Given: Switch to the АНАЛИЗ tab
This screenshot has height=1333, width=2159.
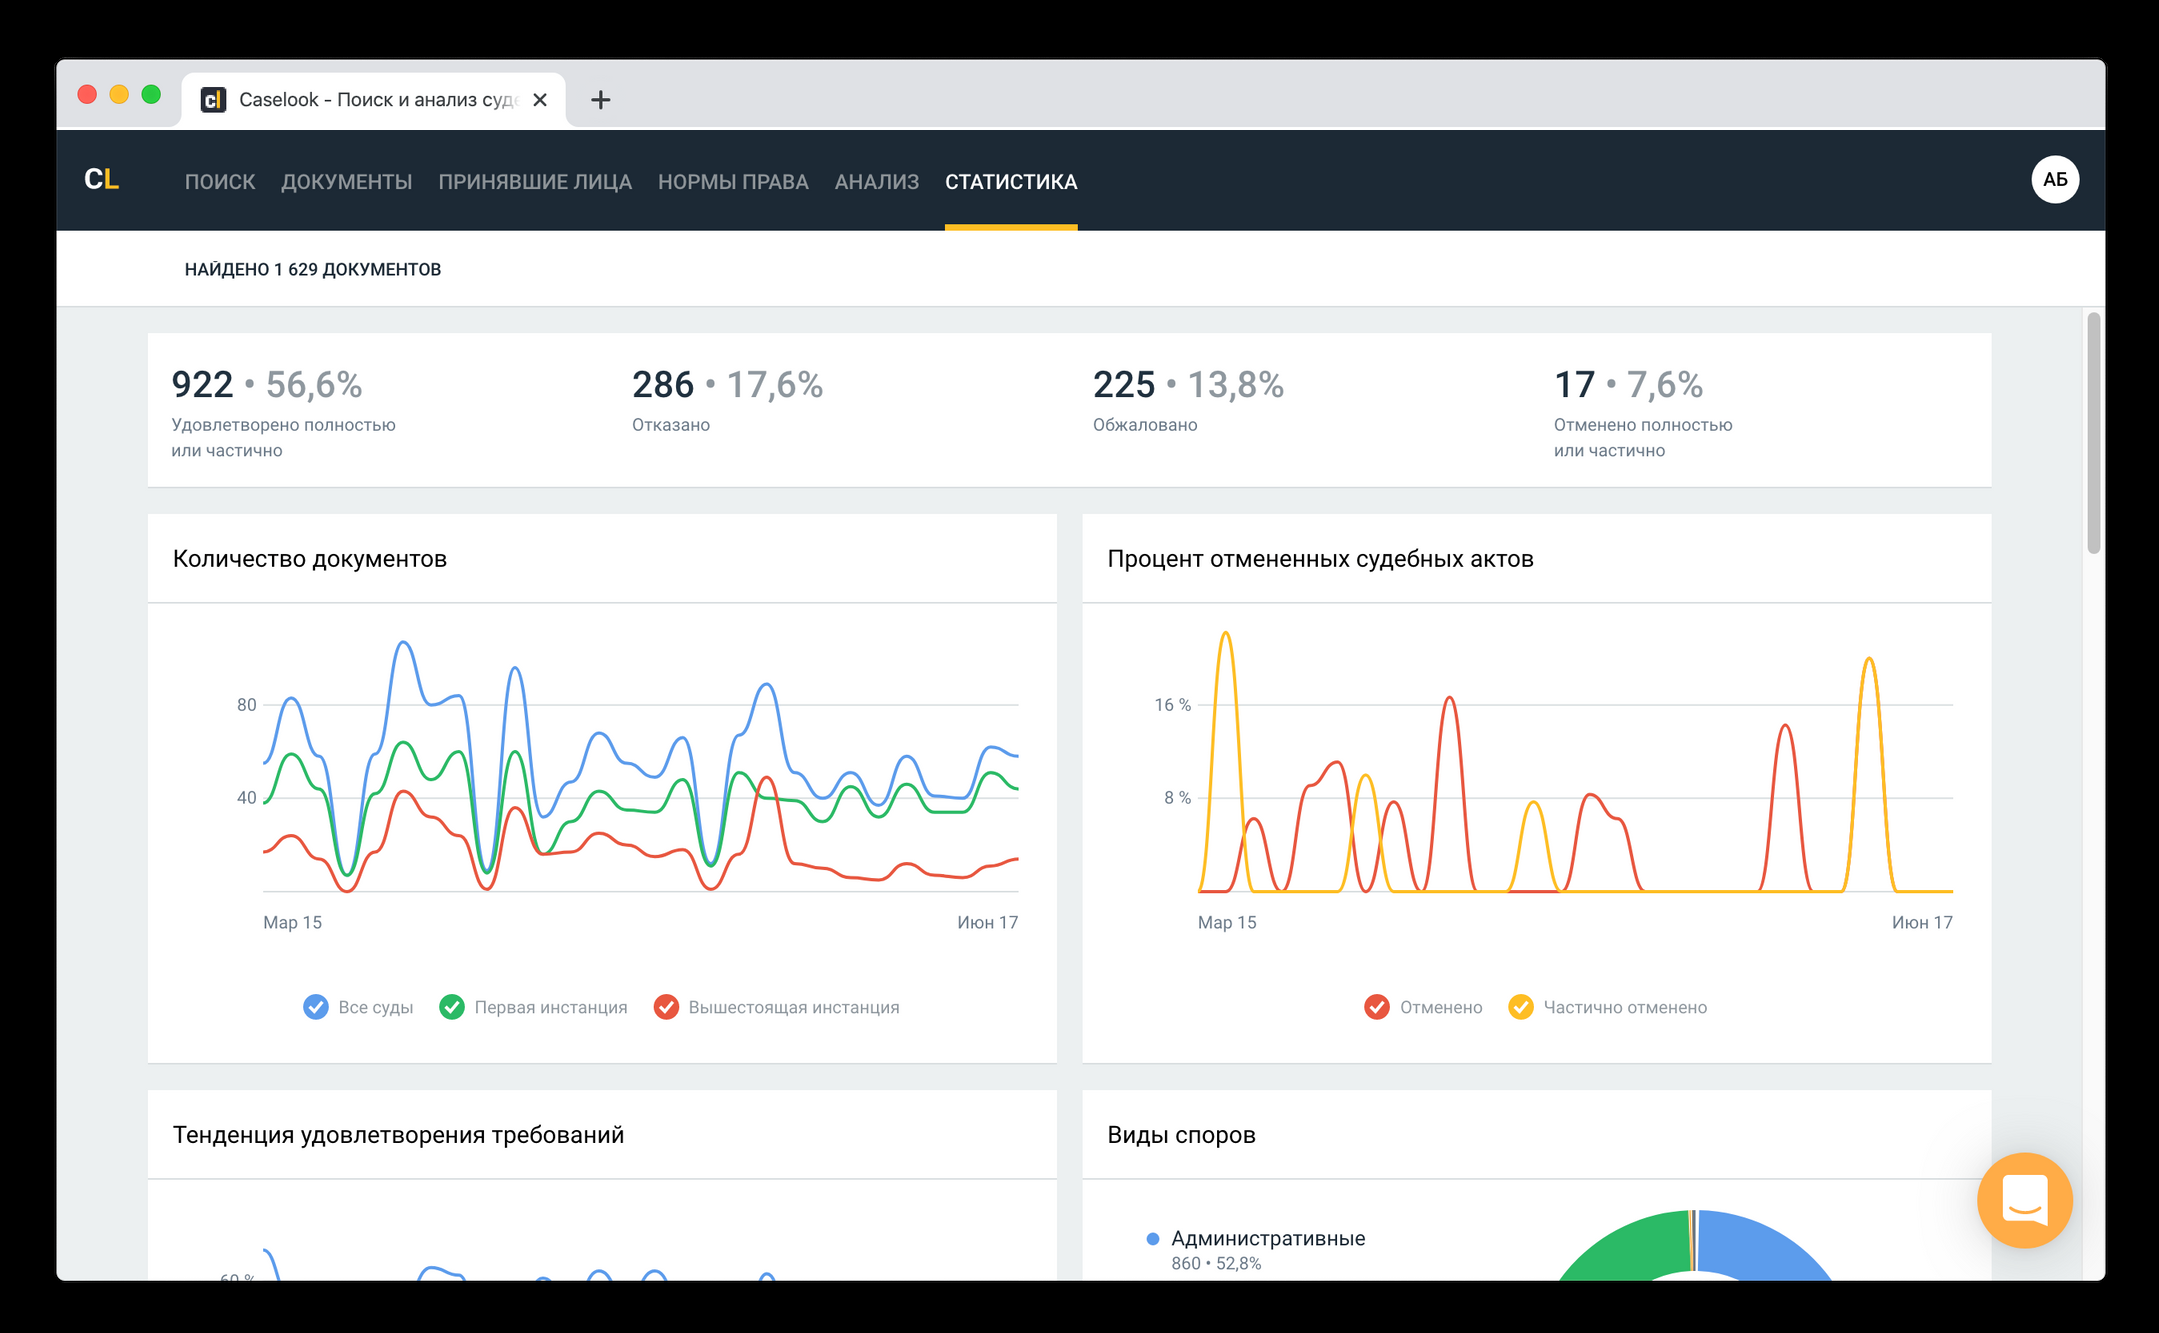Looking at the screenshot, I should (876, 182).
